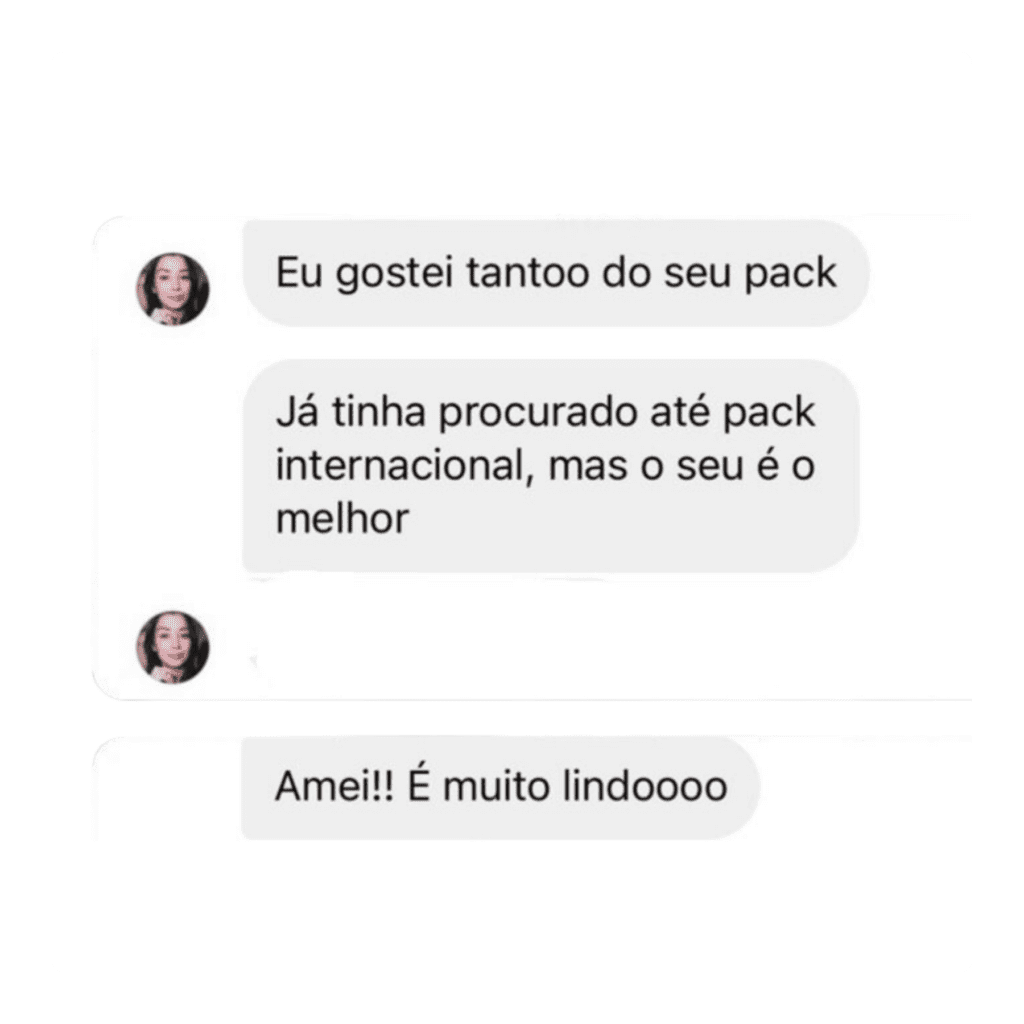Image resolution: width=1024 pixels, height=1024 pixels.
Task: Click the word 'tantoo' in first bubble
Action: [528, 272]
